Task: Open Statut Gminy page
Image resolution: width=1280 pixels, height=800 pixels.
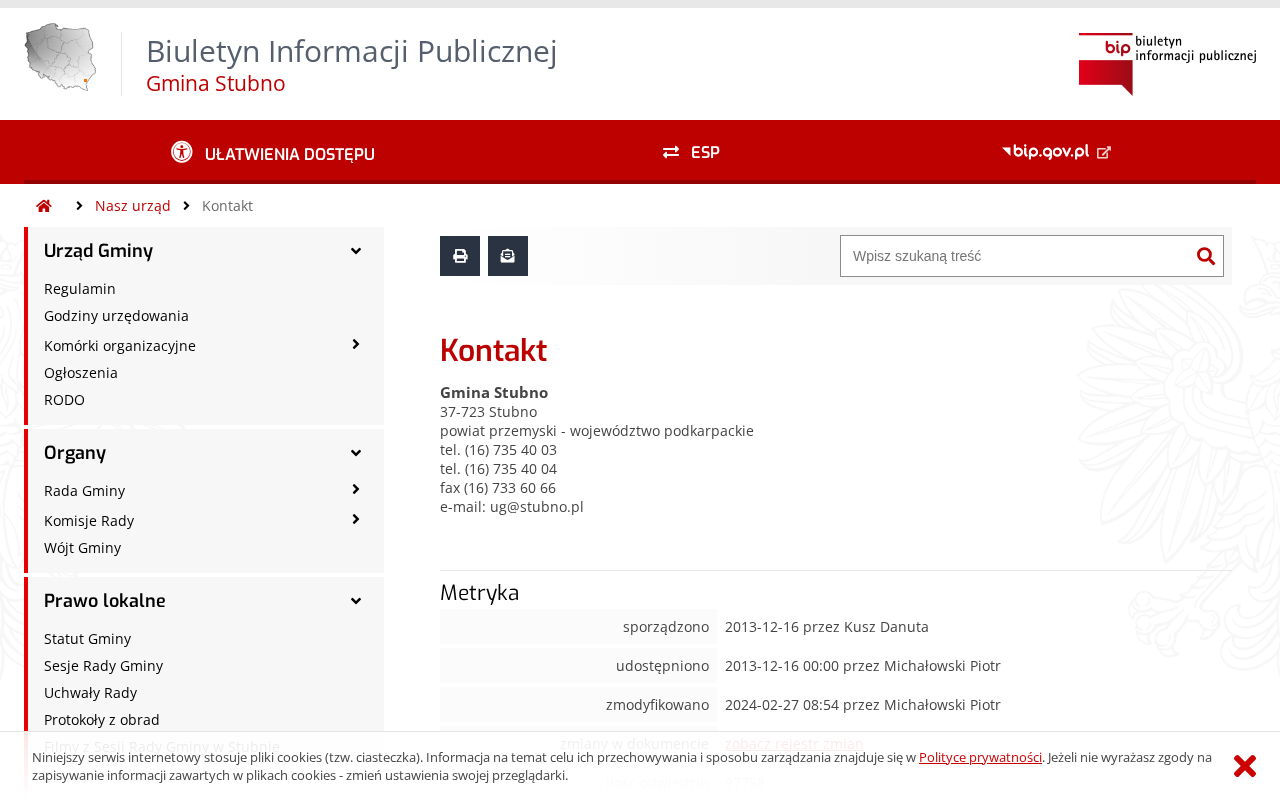Action: pyautogui.click(x=87, y=639)
